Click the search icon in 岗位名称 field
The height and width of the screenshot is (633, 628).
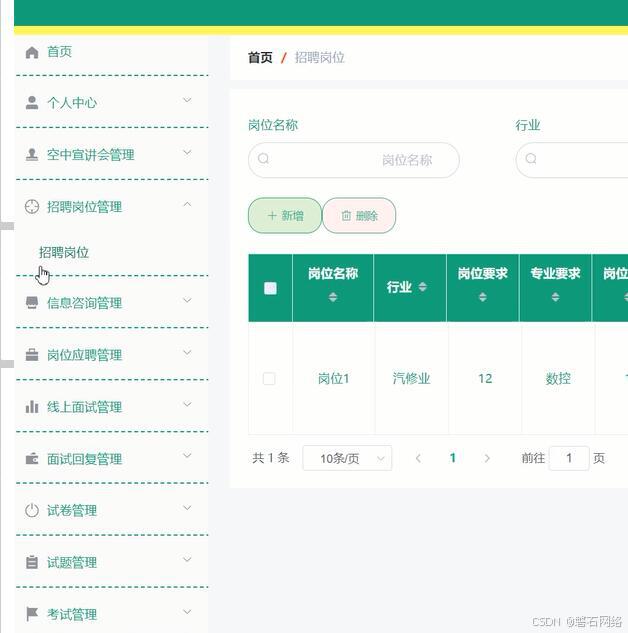click(x=264, y=159)
